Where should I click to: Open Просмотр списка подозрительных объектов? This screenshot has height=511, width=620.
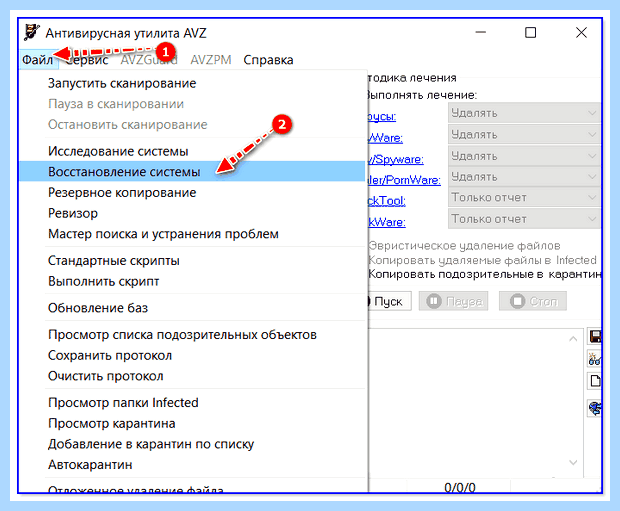[192, 335]
